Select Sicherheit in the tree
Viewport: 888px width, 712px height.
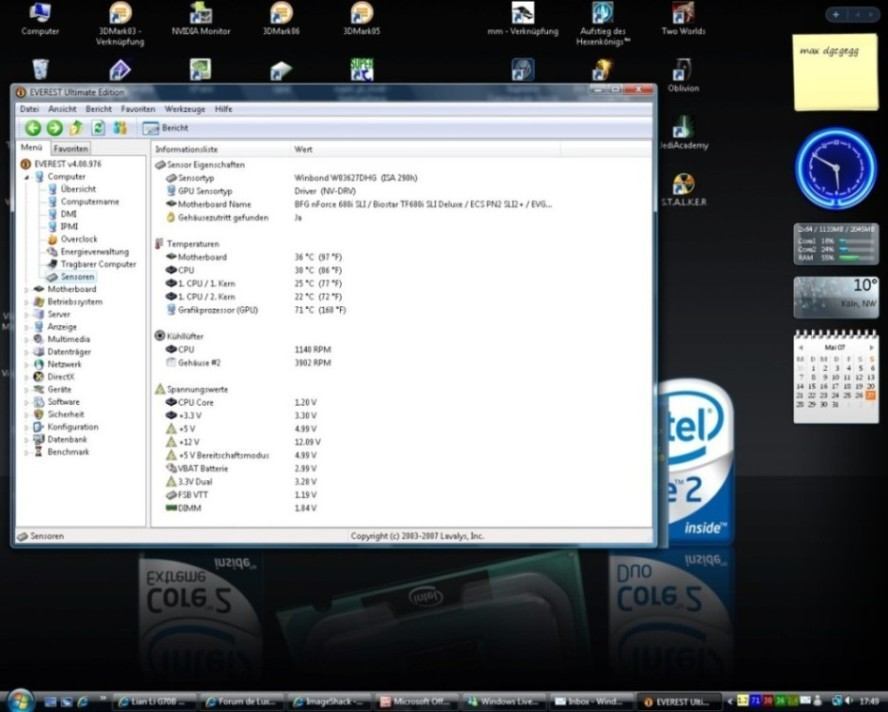66,414
